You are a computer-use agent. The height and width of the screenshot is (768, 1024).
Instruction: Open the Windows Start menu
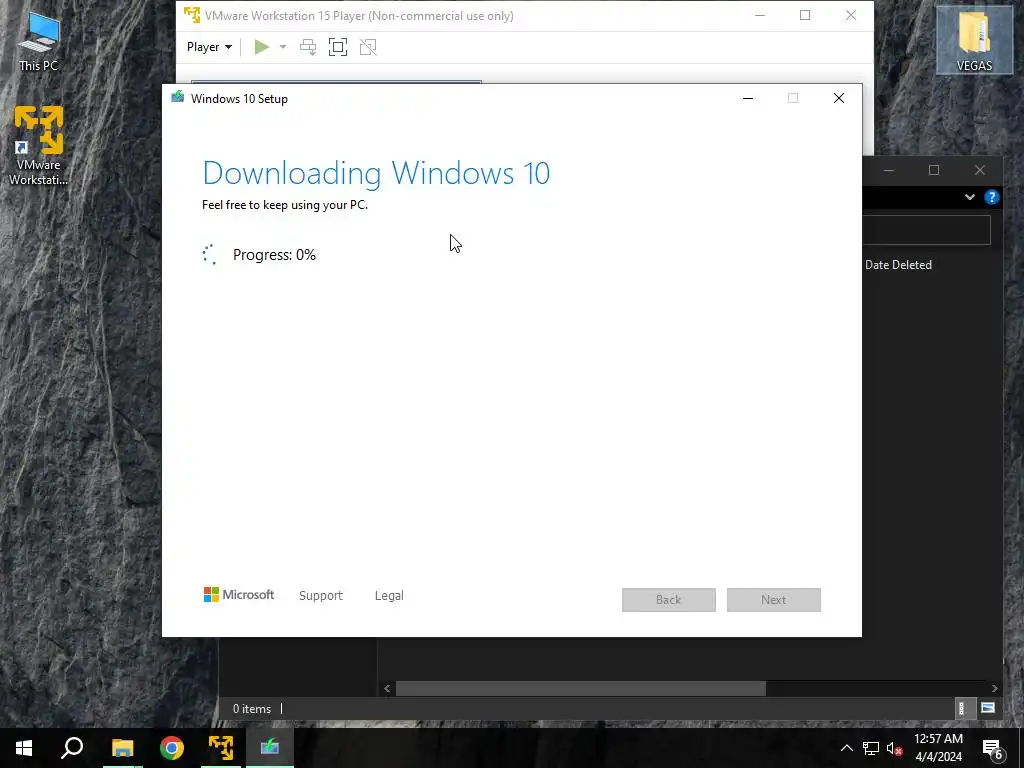tap(24, 748)
